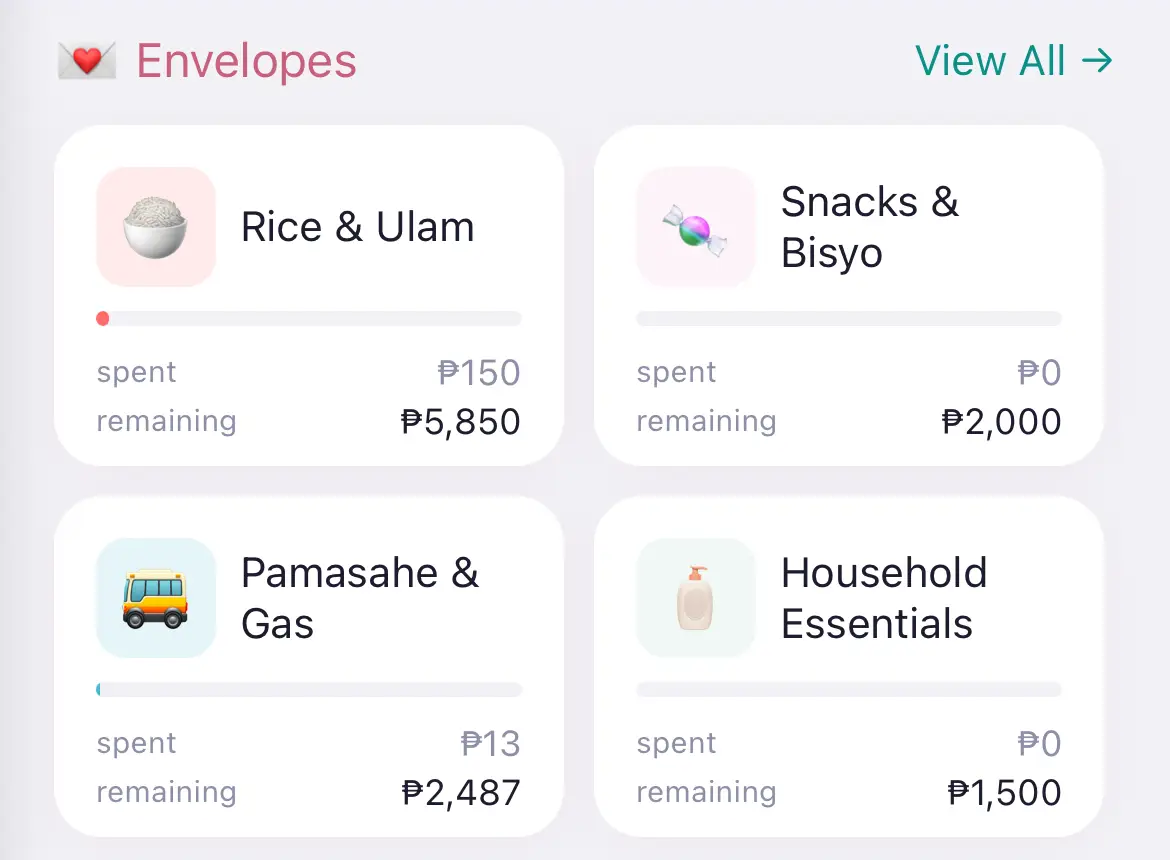1170x860 pixels.
Task: Open the Household Essentials envelope title
Action: 883,598
